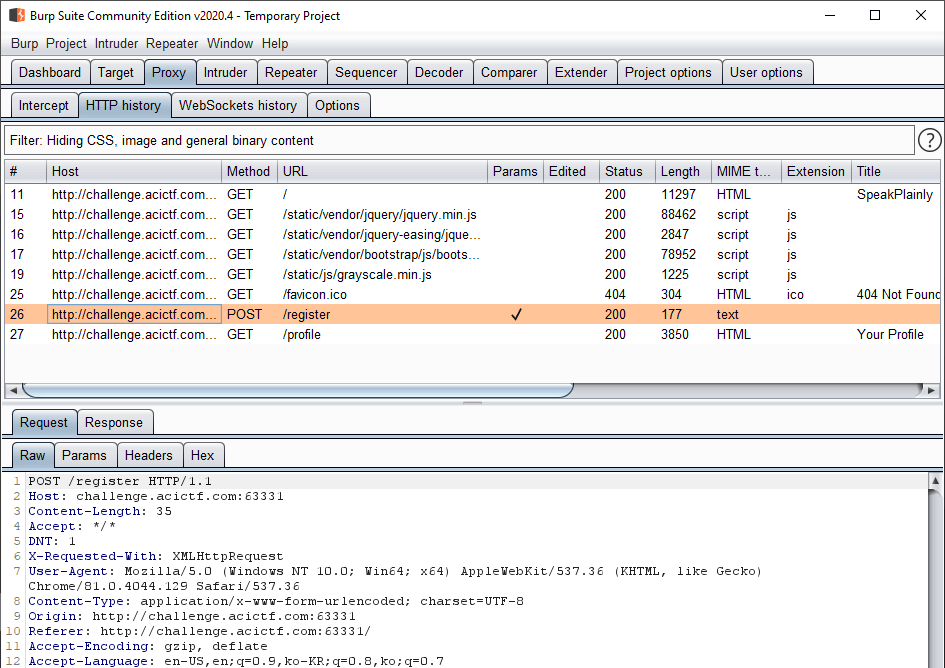Open the Extender tab

pos(581,72)
